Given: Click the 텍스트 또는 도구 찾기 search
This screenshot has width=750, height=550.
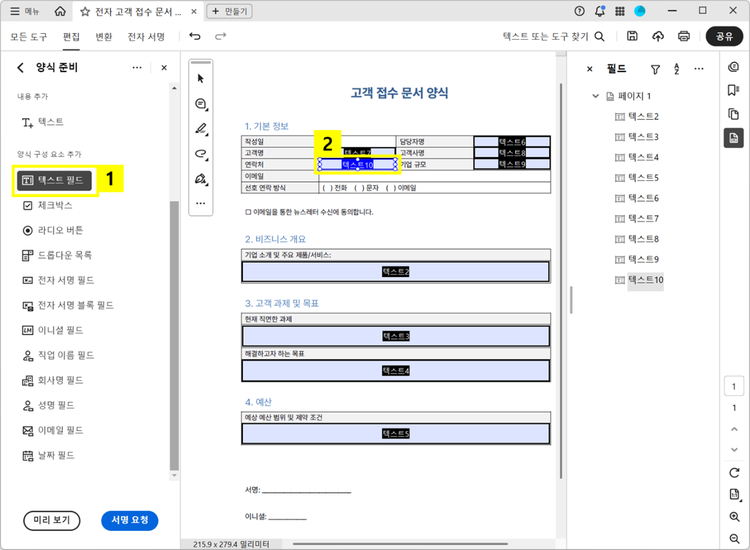Looking at the screenshot, I should tap(553, 36).
